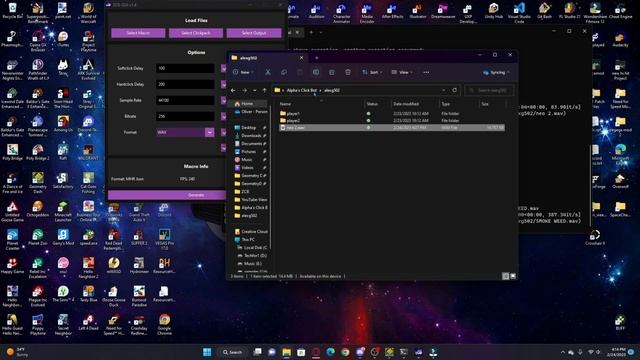The width and height of the screenshot is (640, 360).
Task: Select the player1 folder
Action: pos(293,114)
